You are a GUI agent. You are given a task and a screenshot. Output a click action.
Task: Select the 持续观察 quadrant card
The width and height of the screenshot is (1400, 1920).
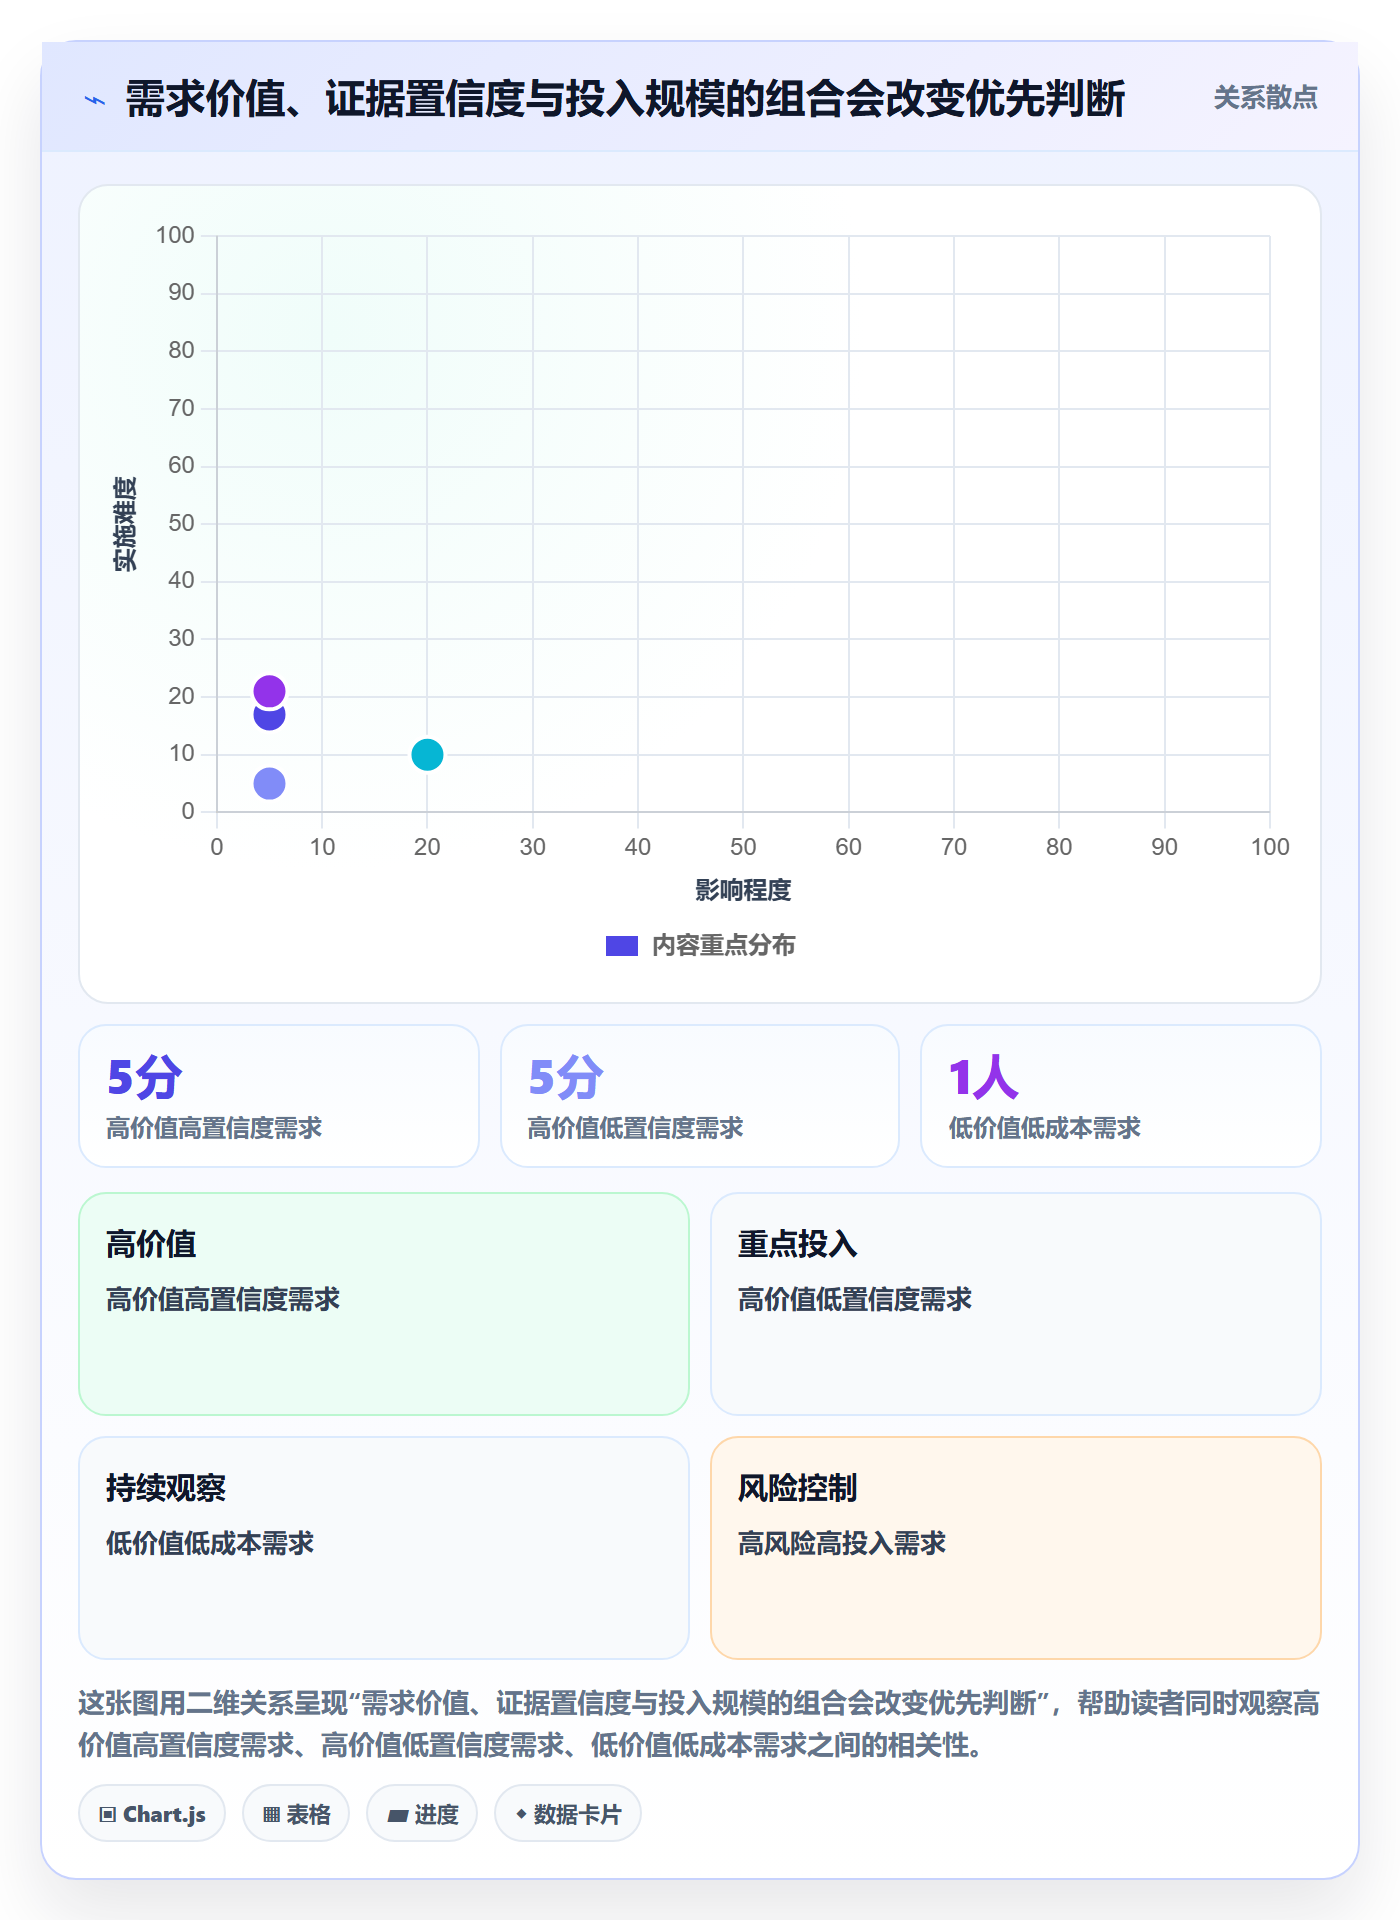pos(384,1548)
